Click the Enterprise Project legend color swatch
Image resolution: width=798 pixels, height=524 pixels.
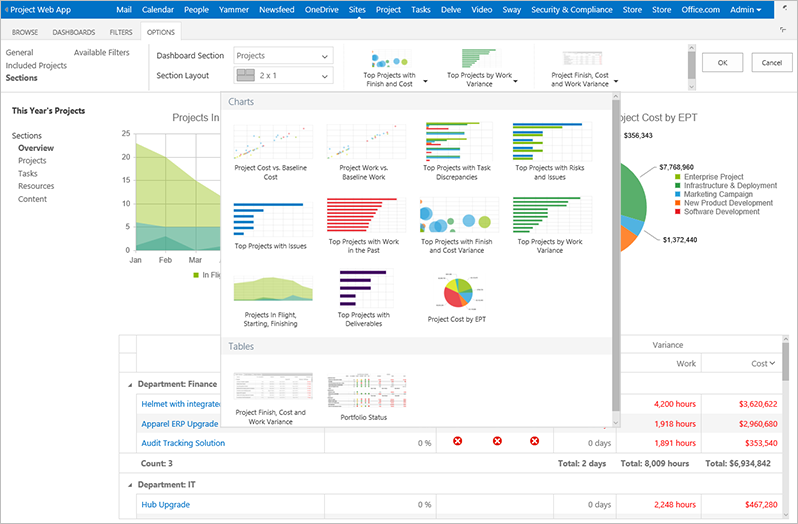point(677,177)
